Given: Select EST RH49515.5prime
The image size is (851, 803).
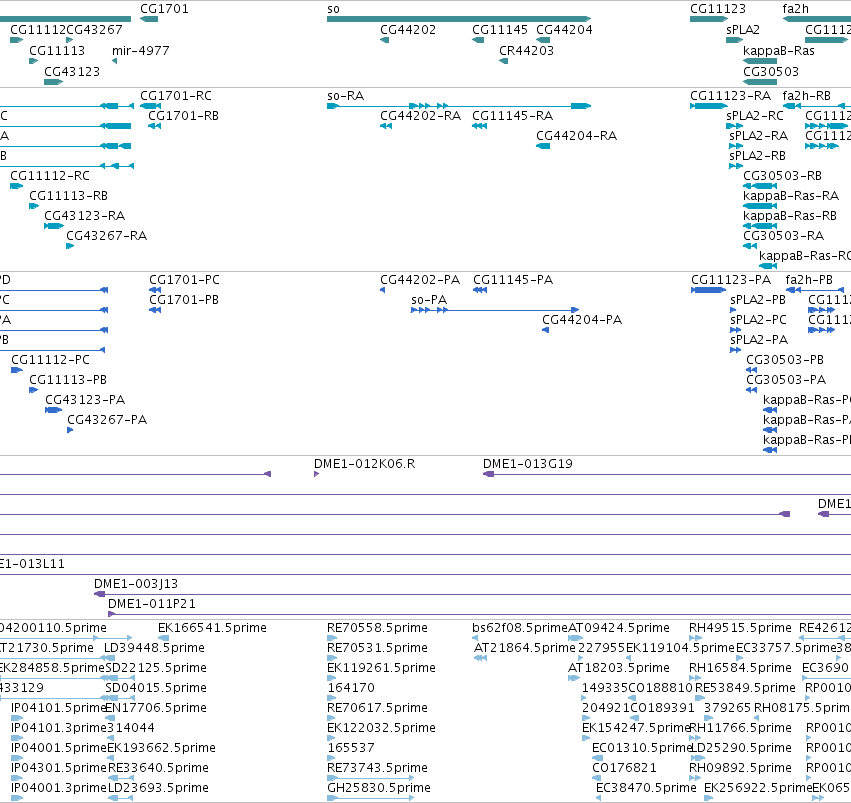Looking at the screenshot, I should [740, 627].
